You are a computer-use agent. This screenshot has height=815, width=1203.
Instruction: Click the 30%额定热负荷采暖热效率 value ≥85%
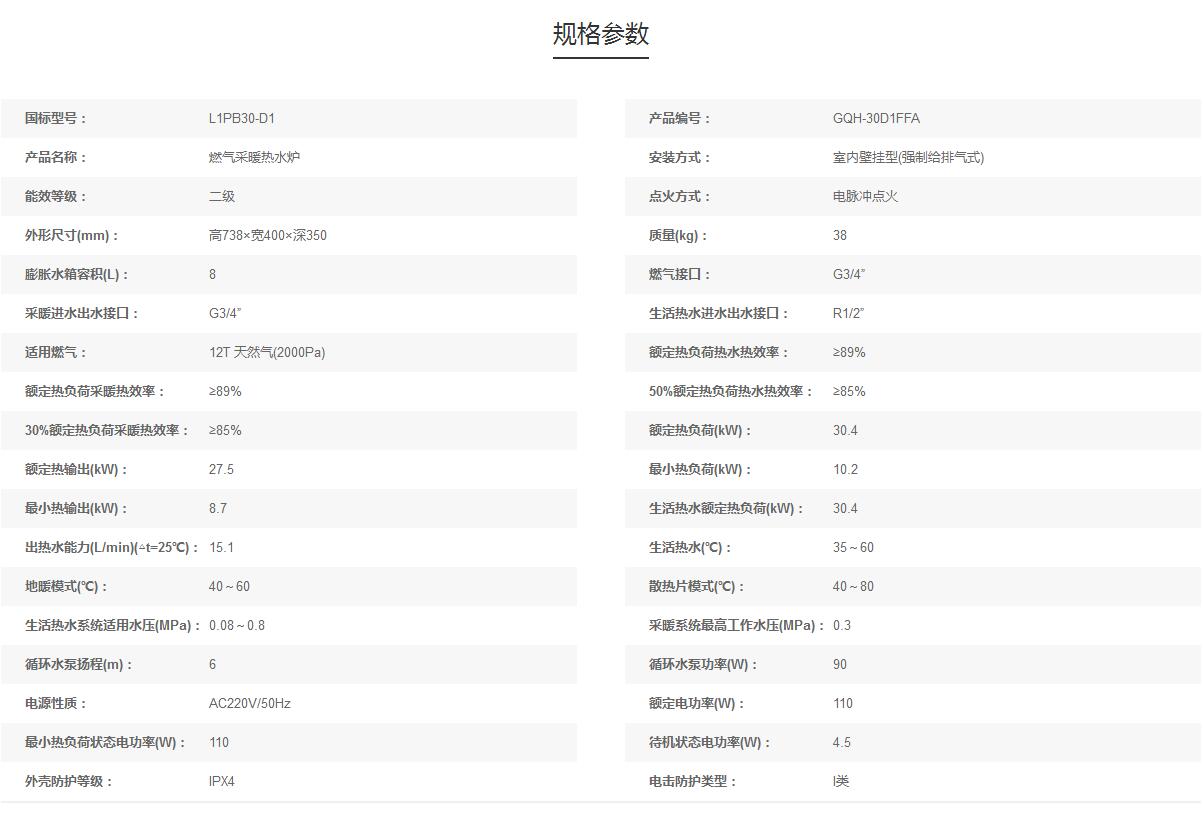pyautogui.click(x=225, y=430)
